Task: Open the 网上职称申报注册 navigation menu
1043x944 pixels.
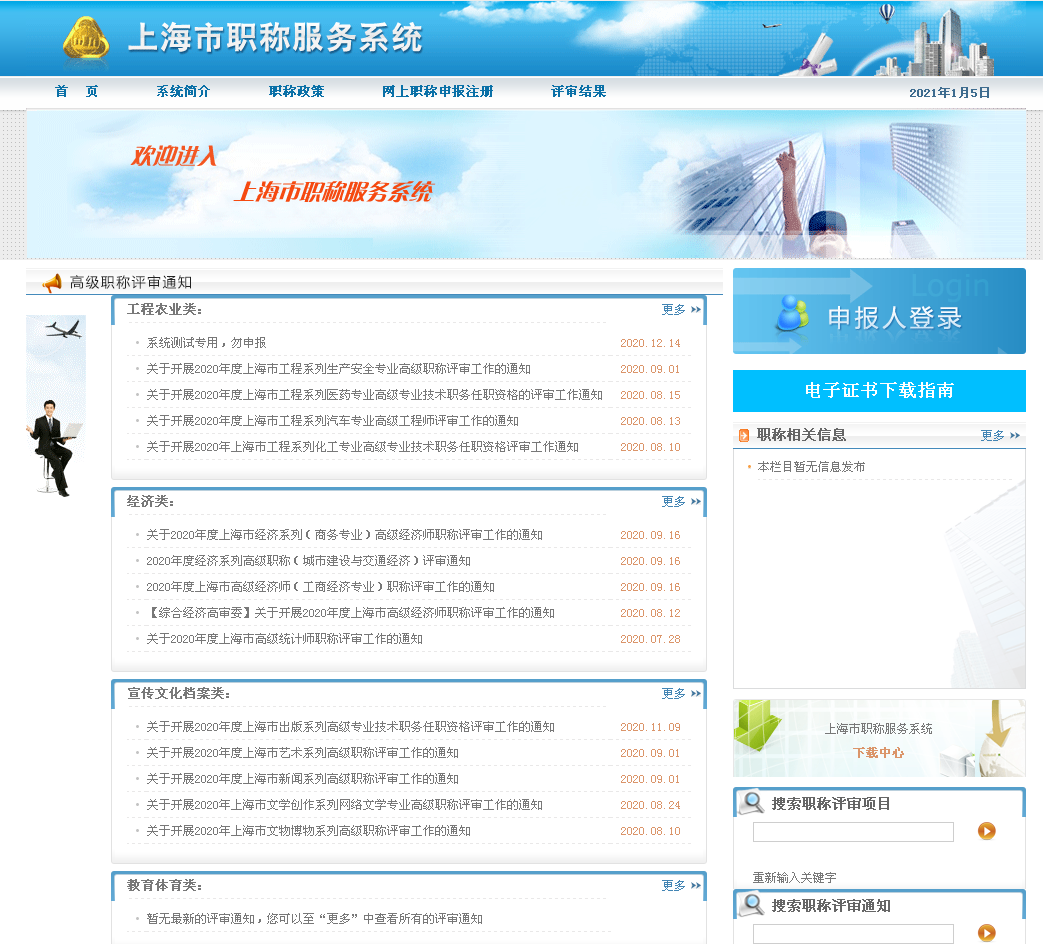Action: coord(438,90)
